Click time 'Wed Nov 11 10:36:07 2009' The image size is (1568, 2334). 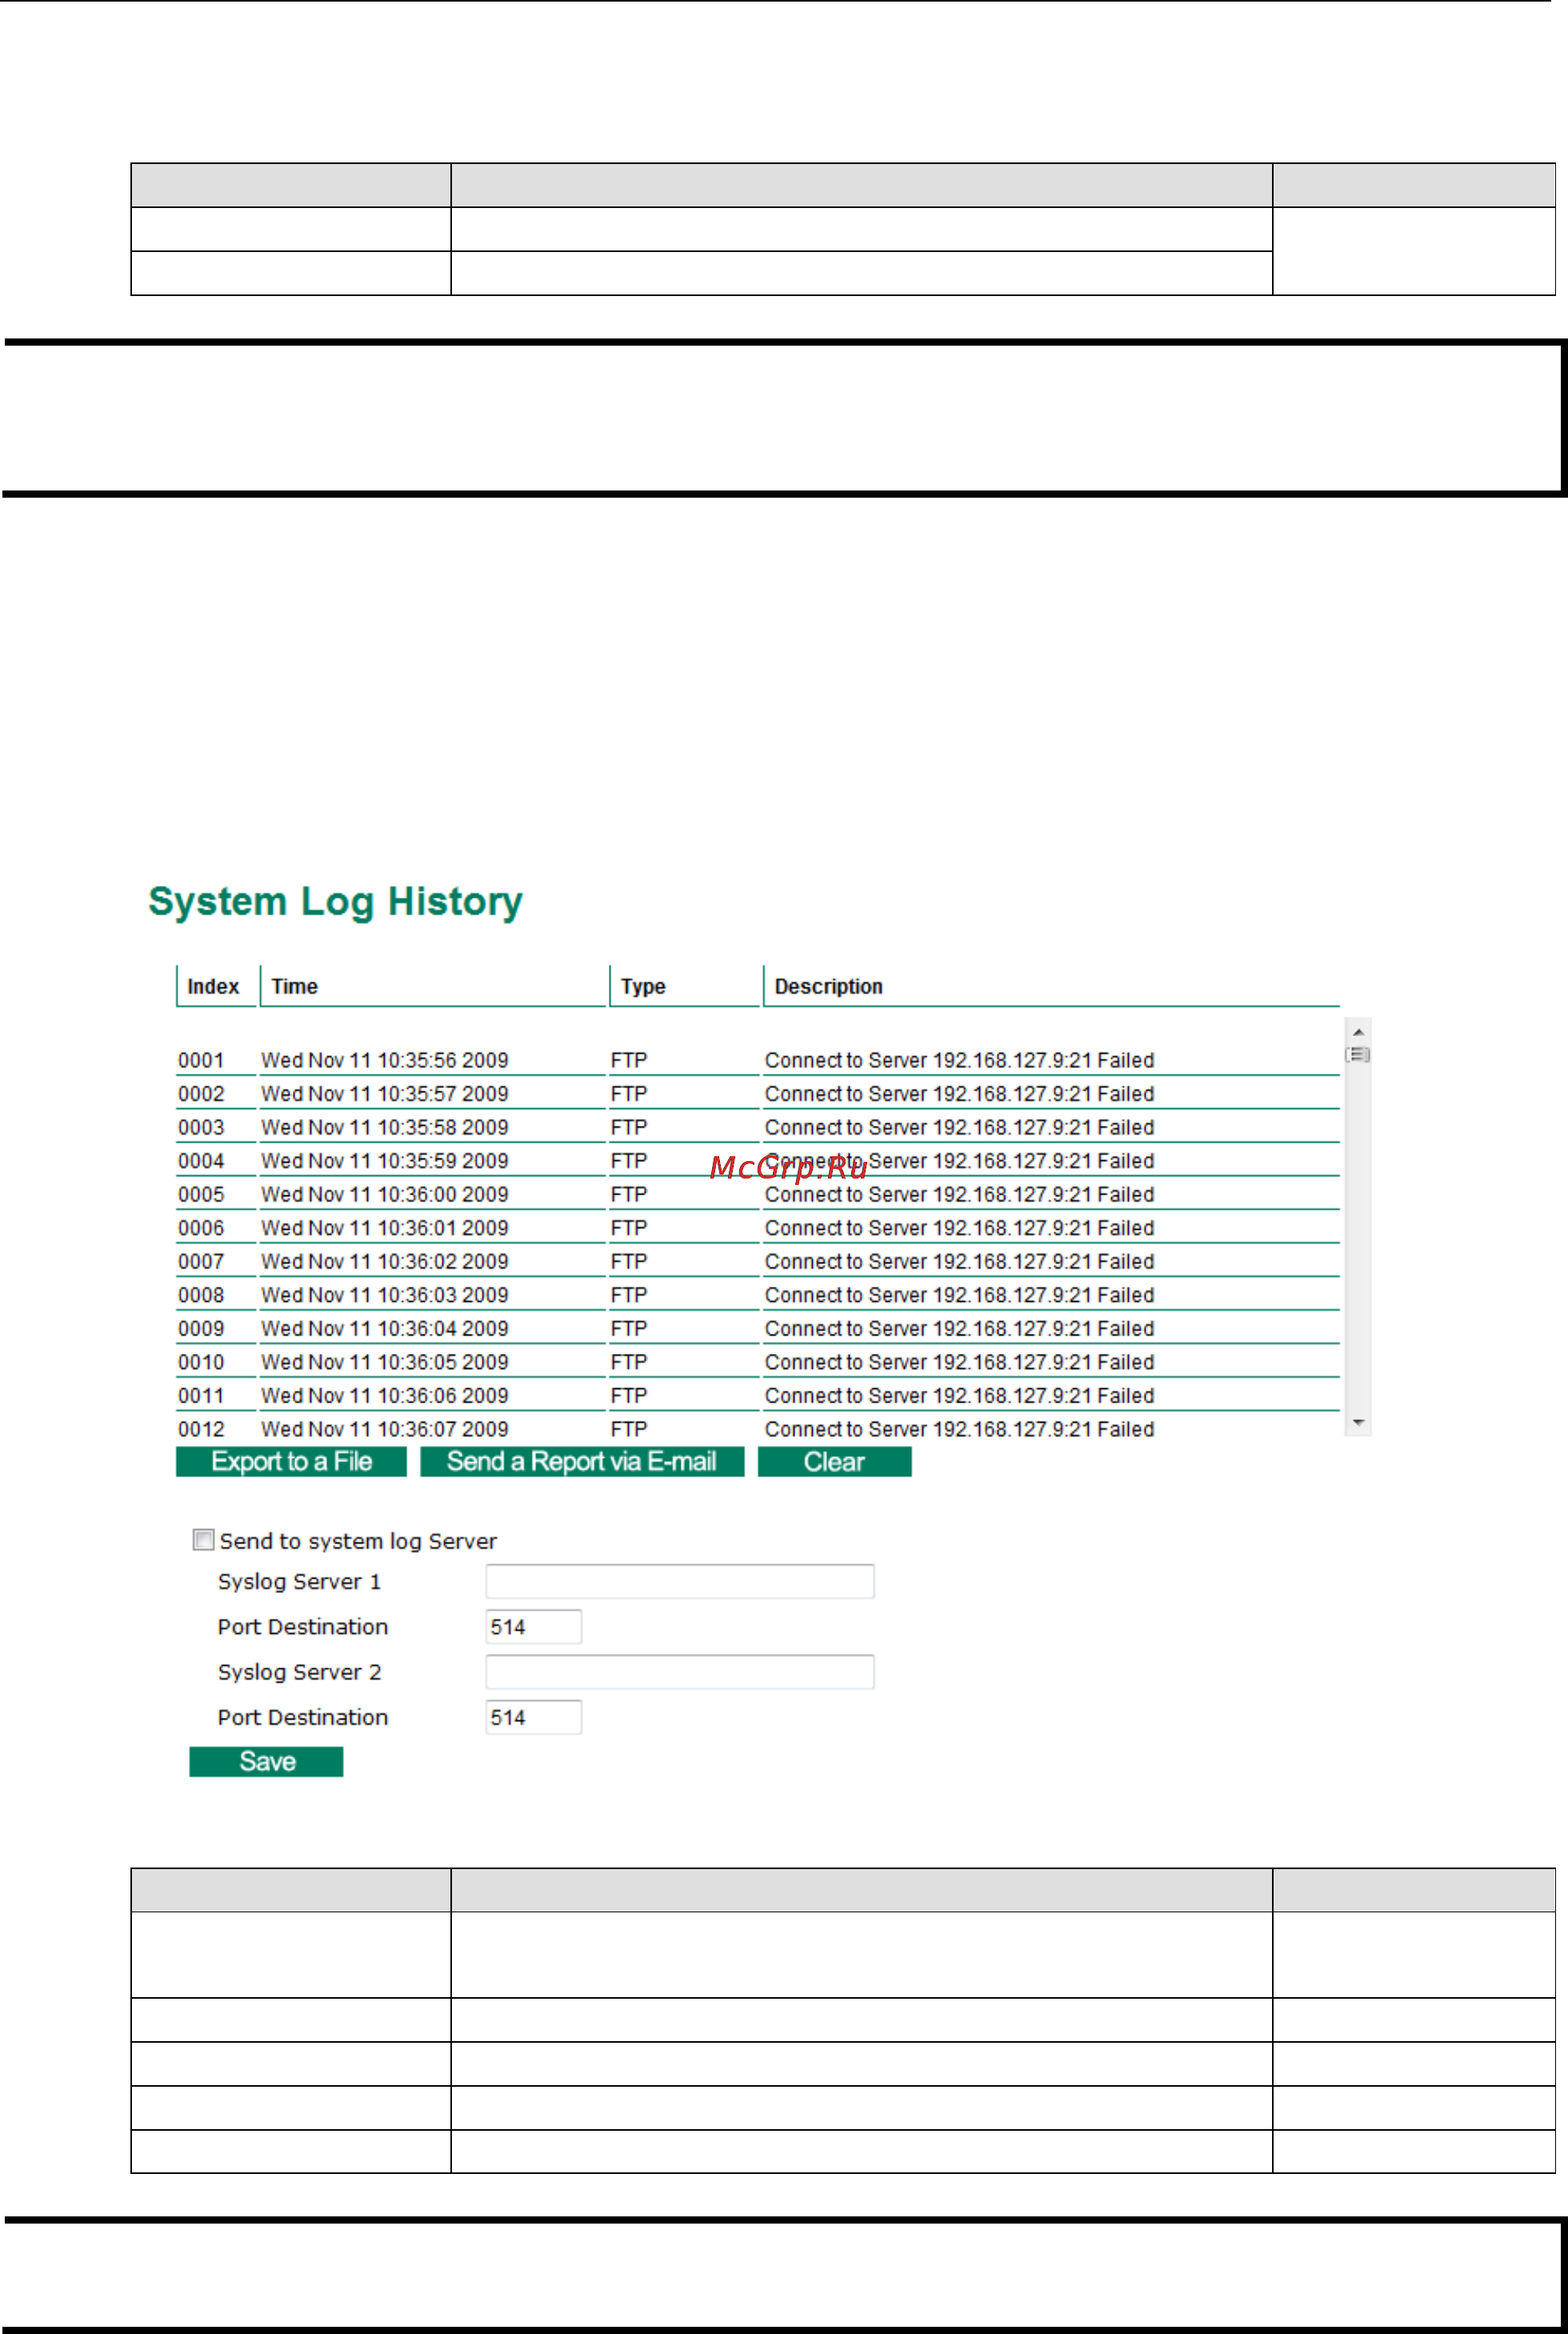click(385, 1428)
